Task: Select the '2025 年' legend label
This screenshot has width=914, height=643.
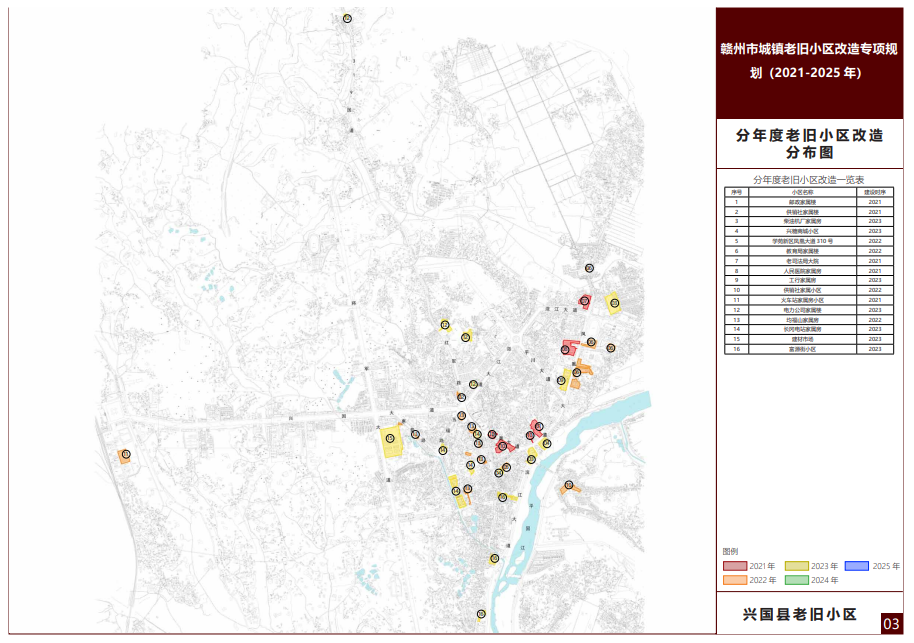Action: pos(886,566)
